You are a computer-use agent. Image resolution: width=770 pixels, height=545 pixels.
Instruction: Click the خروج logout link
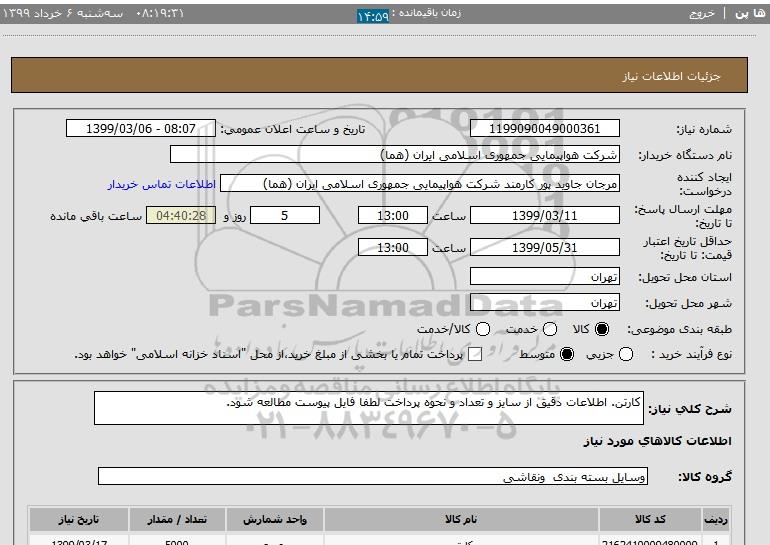pyautogui.click(x=702, y=13)
